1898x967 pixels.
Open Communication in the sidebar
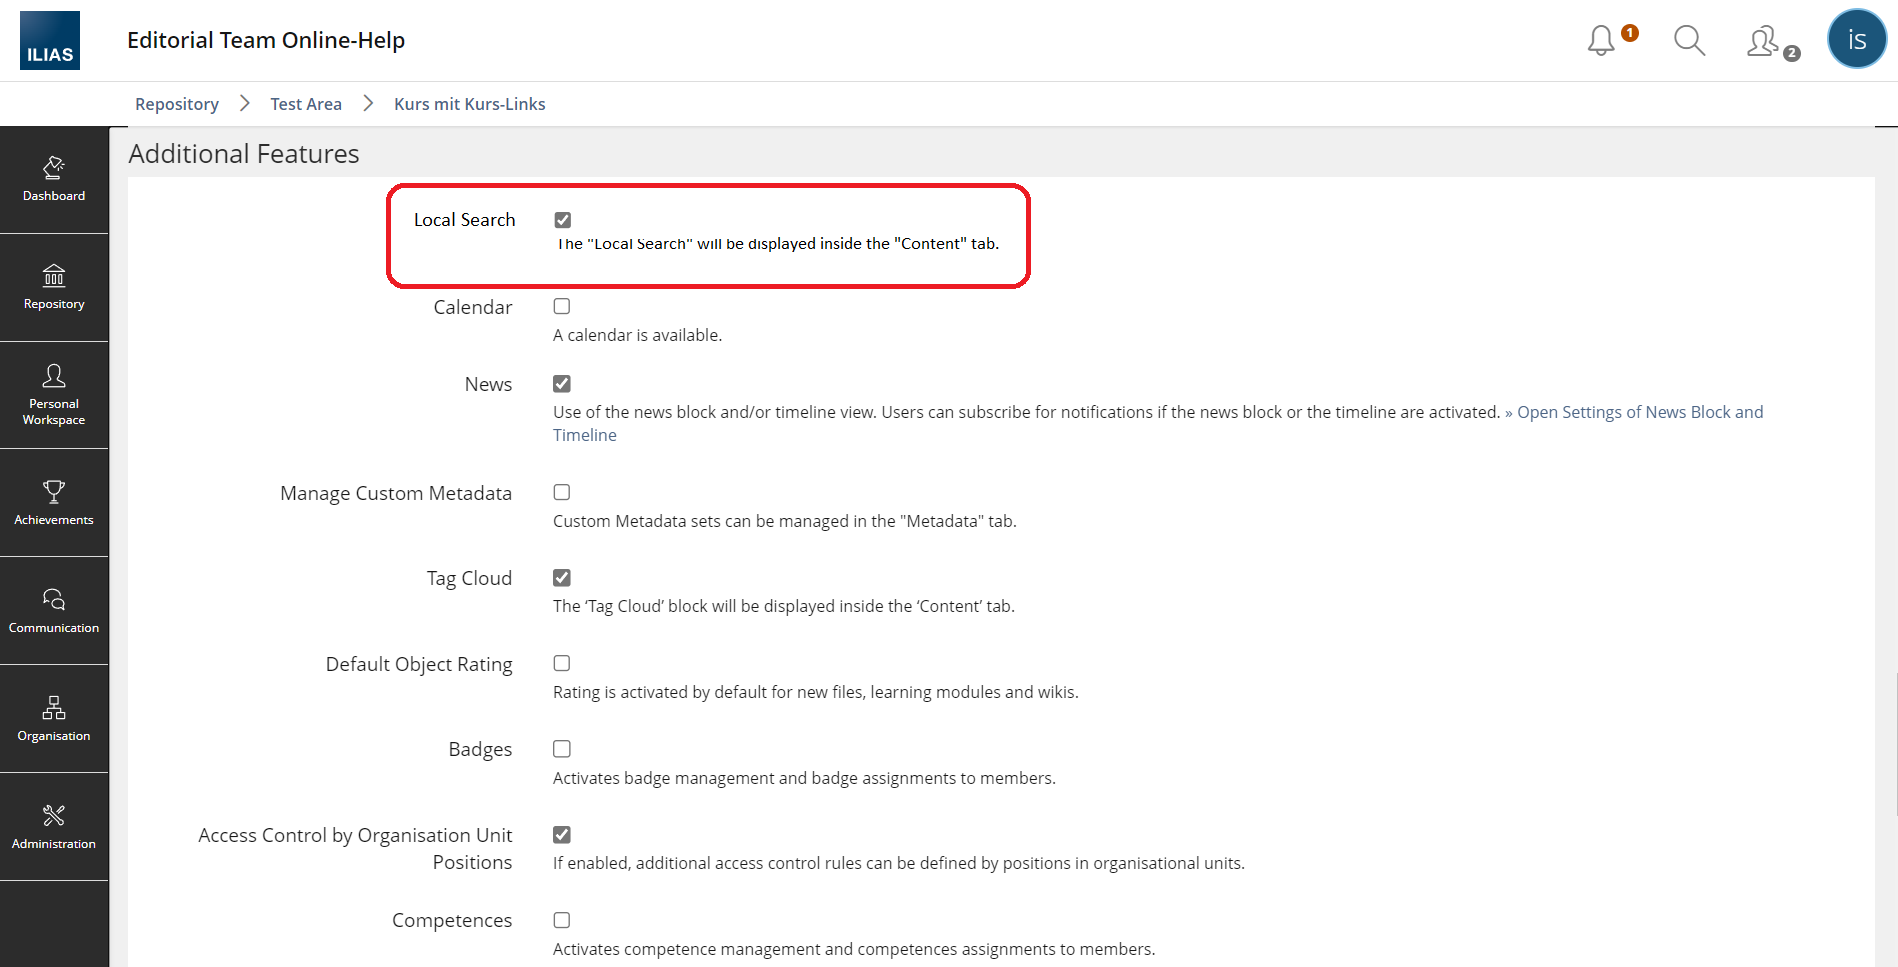tap(54, 611)
